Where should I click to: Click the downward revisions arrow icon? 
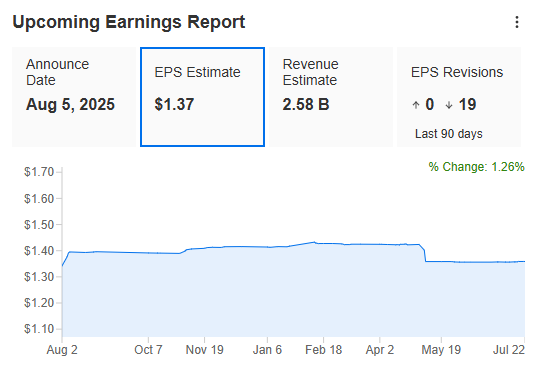pyautogui.click(x=449, y=105)
